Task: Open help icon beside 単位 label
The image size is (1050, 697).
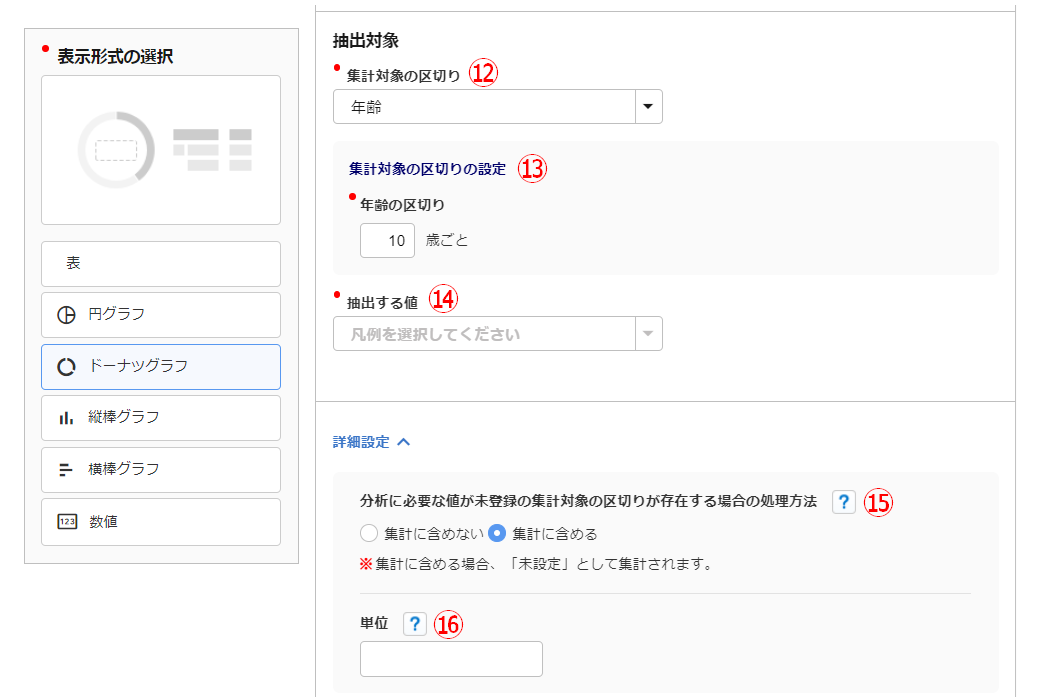Action: pos(414,624)
